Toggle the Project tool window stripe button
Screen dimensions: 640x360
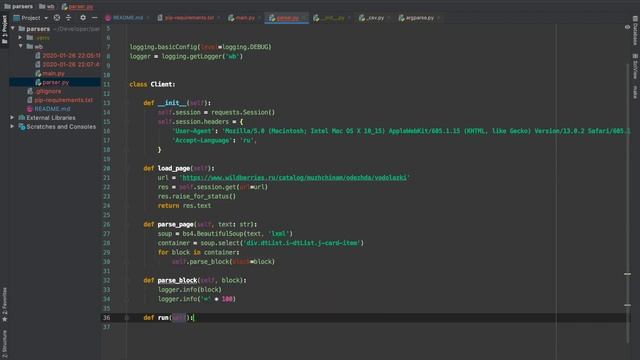4,29
